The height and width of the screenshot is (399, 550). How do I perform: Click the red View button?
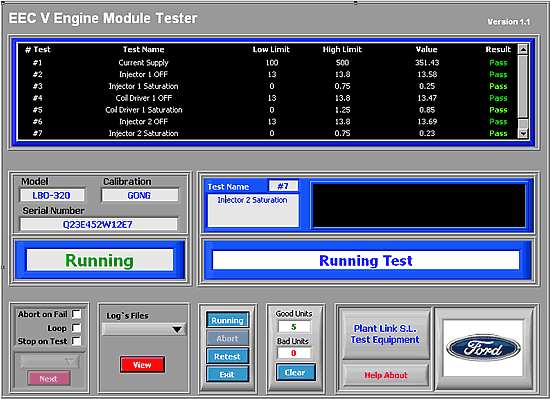[142, 365]
